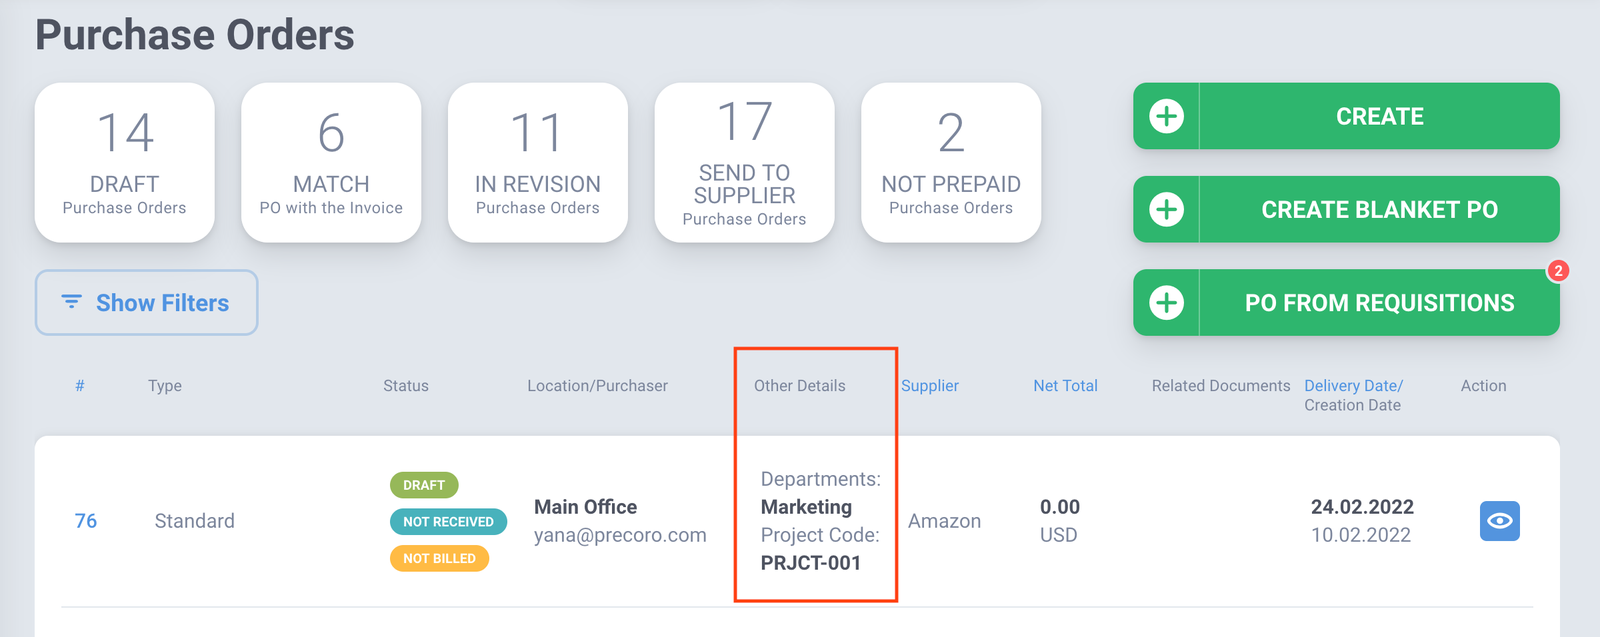Click the CREATE BLANKET PO button
The width and height of the screenshot is (1600, 637).
1346,209
